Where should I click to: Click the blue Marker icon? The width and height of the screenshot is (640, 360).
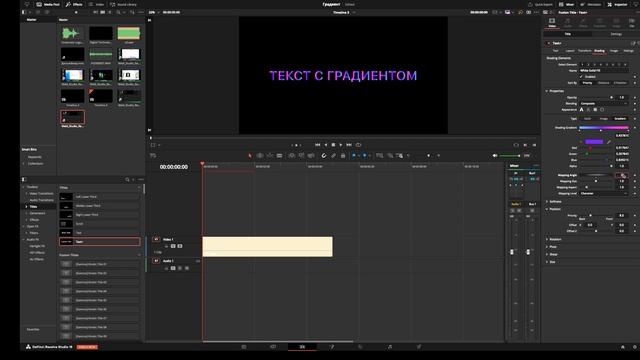point(364,156)
